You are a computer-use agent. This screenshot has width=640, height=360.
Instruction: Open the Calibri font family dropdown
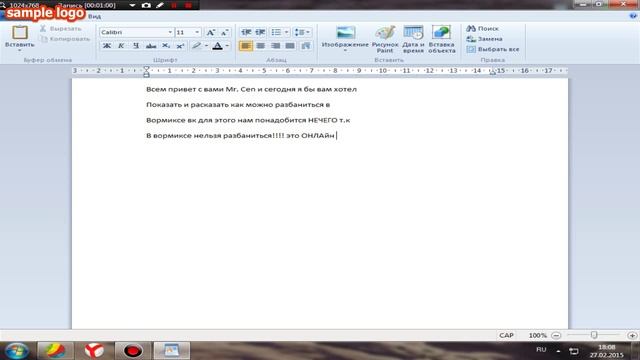pyautogui.click(x=170, y=32)
